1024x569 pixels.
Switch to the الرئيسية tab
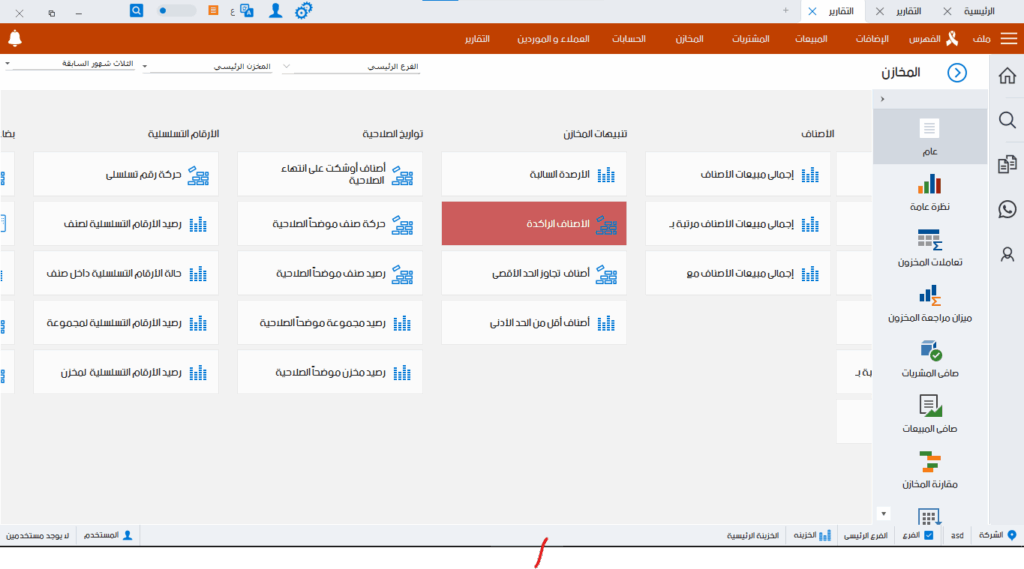click(978, 11)
